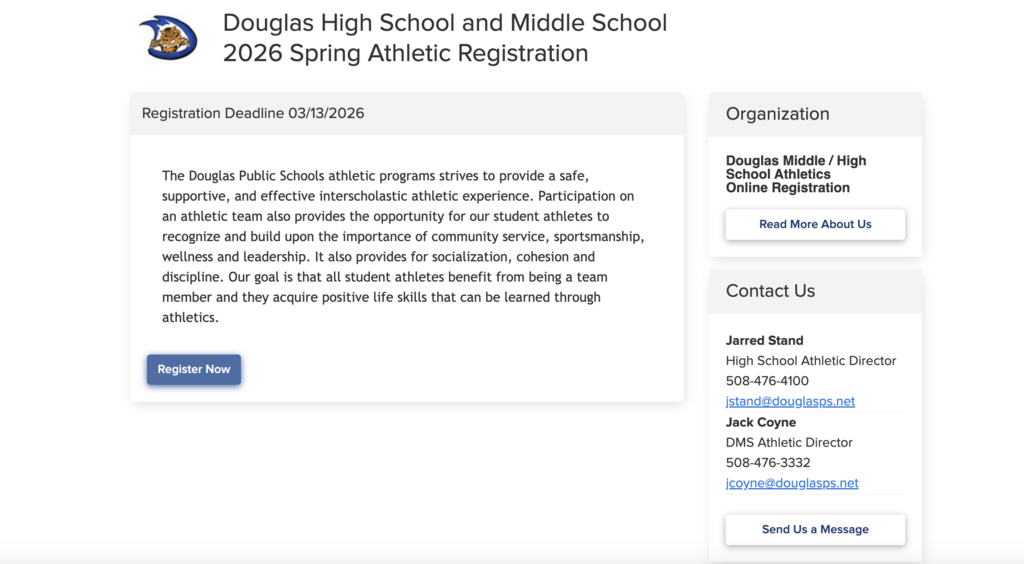Click the Contact Us panel header
Screen dimensions: 1024x564
(x=770, y=291)
